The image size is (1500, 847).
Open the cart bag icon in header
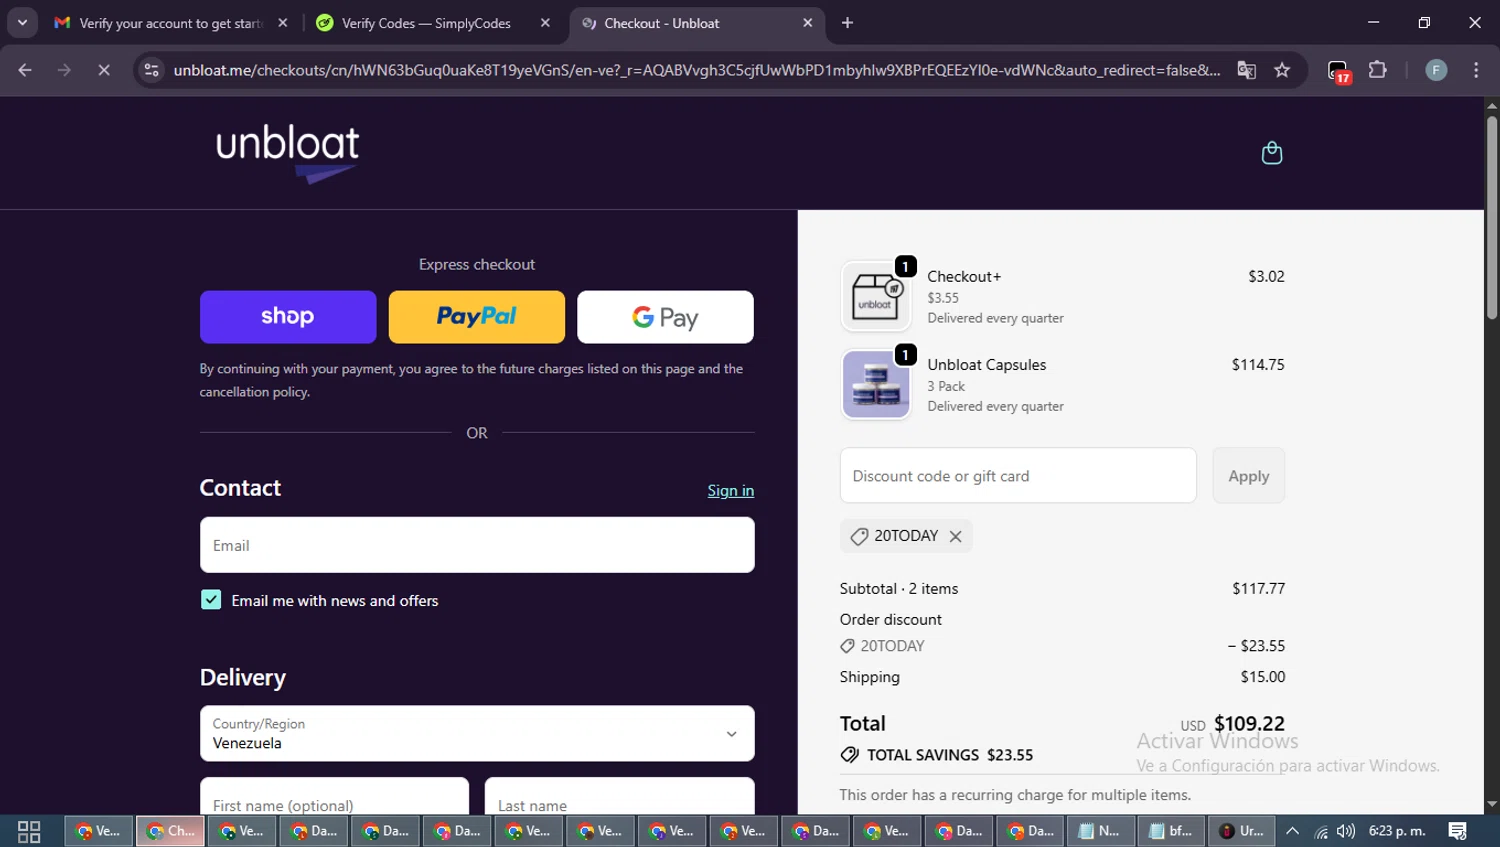pyautogui.click(x=1271, y=153)
